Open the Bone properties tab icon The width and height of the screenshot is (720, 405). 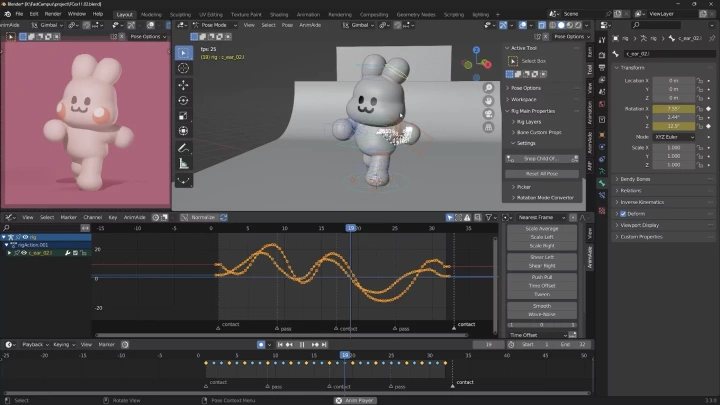(602, 183)
